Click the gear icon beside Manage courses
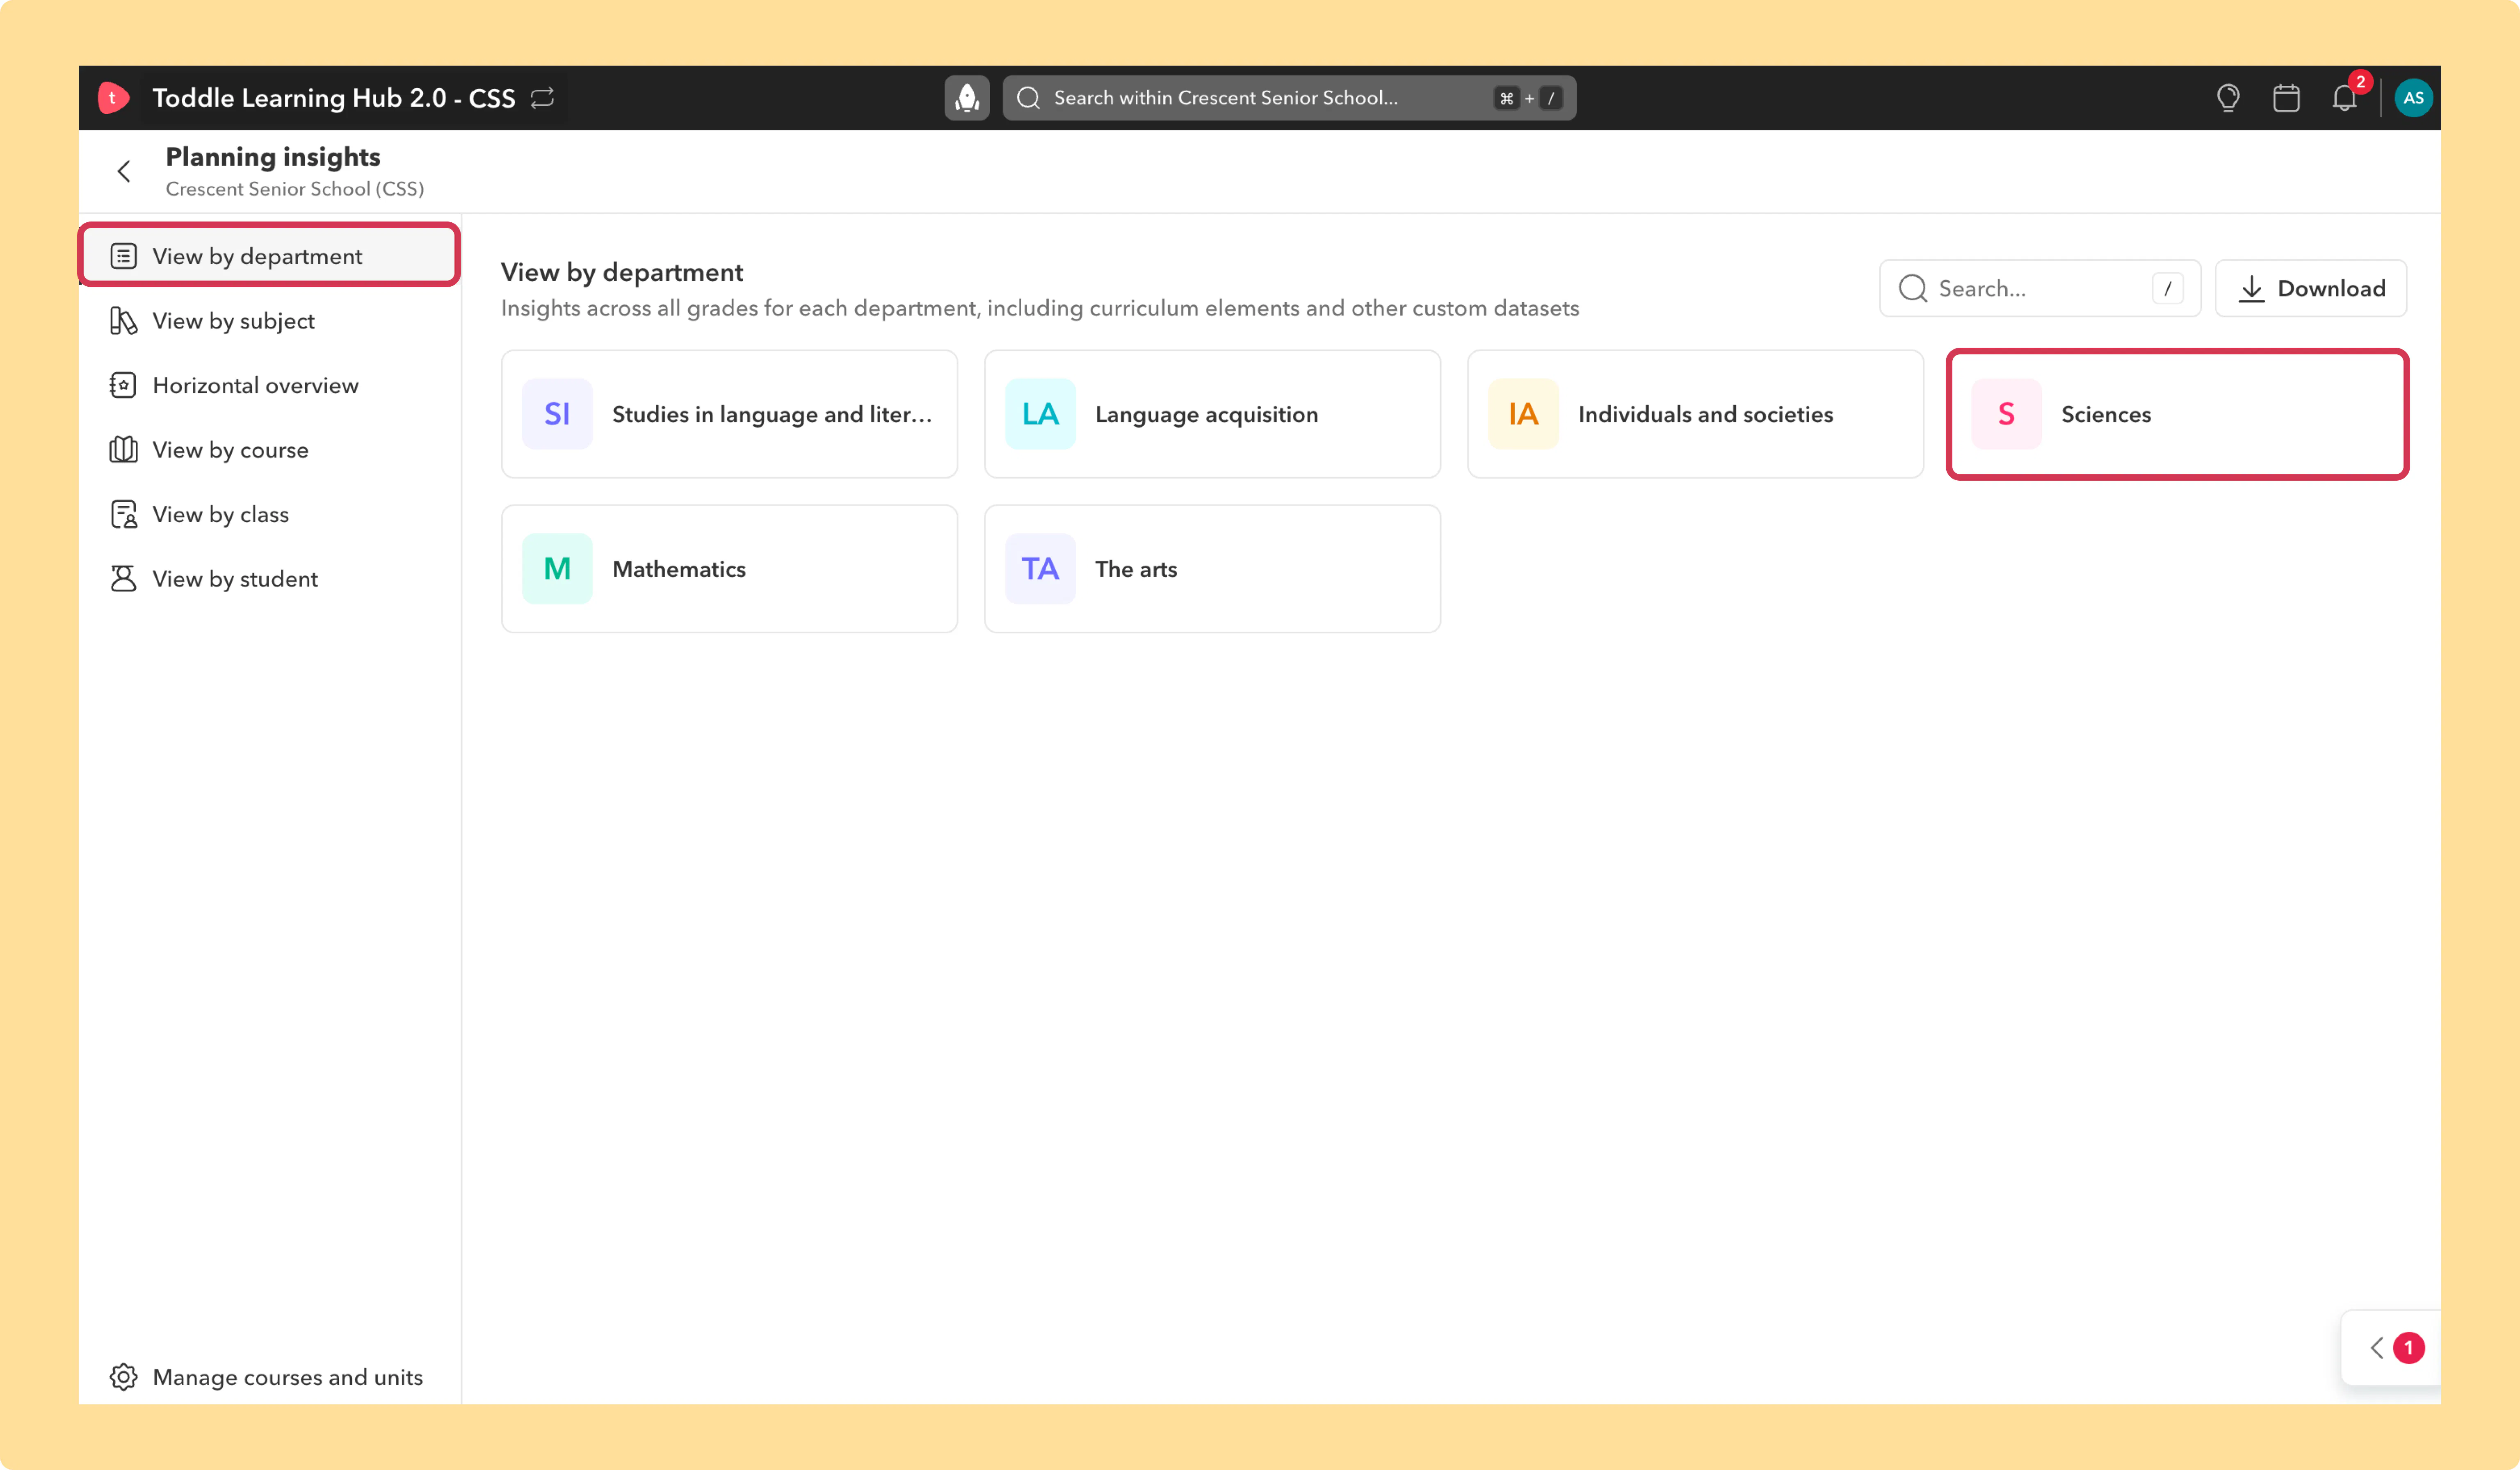 click(x=123, y=1377)
